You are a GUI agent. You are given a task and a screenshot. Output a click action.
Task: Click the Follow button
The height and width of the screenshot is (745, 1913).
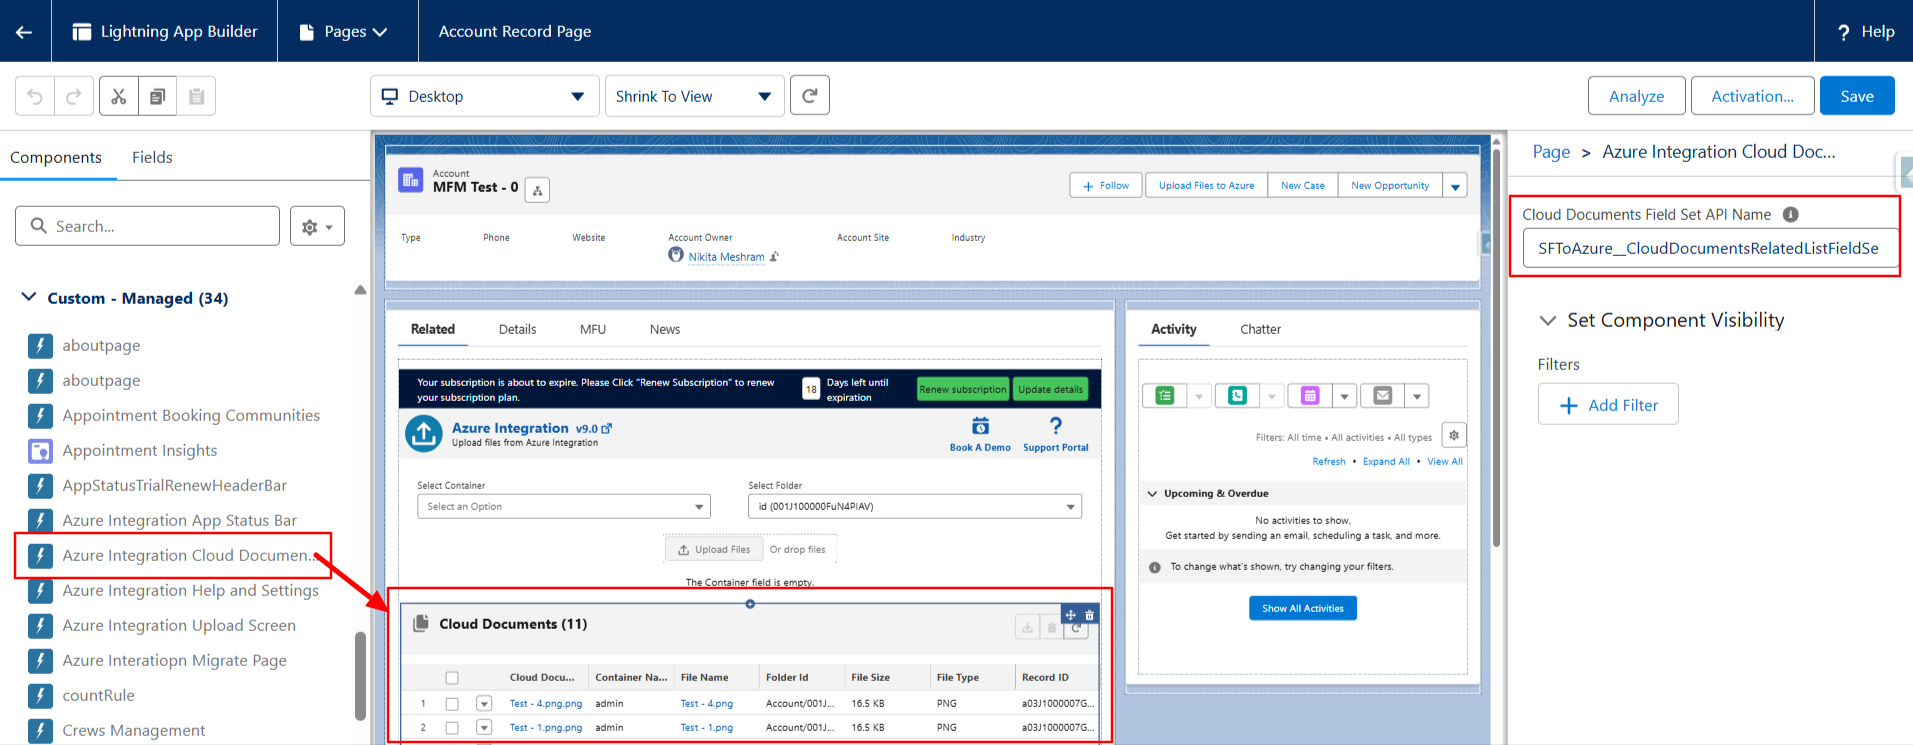coord(1106,185)
